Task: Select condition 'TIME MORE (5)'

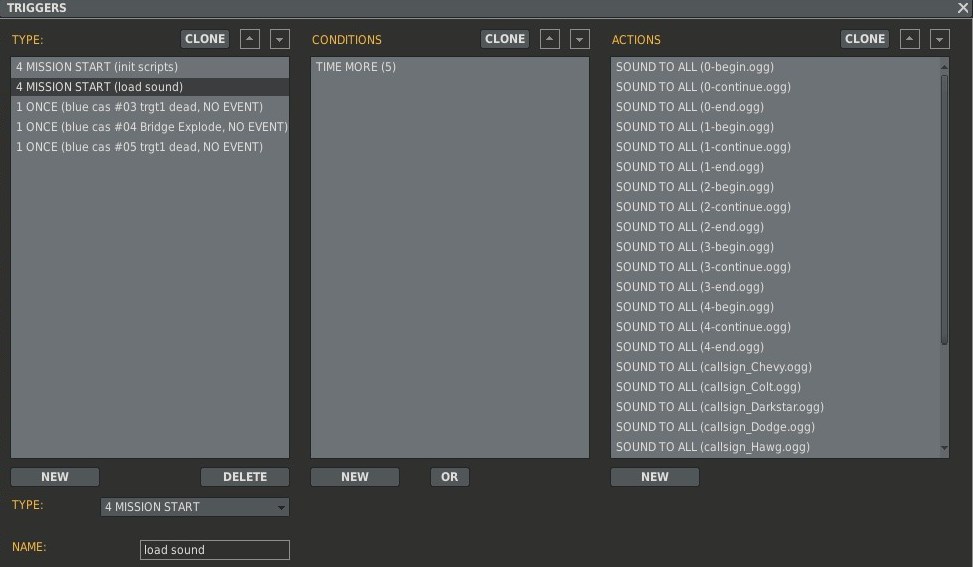Action: pyautogui.click(x=450, y=67)
